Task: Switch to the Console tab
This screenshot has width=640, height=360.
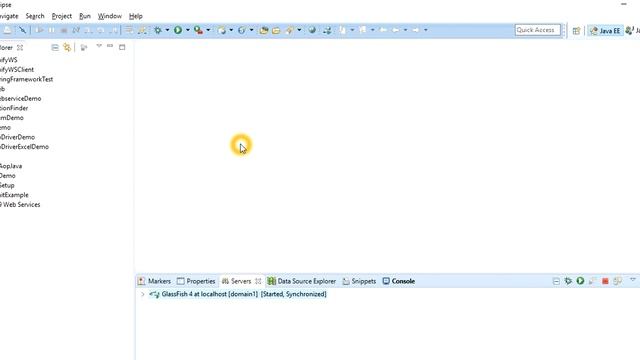Action: [399, 281]
